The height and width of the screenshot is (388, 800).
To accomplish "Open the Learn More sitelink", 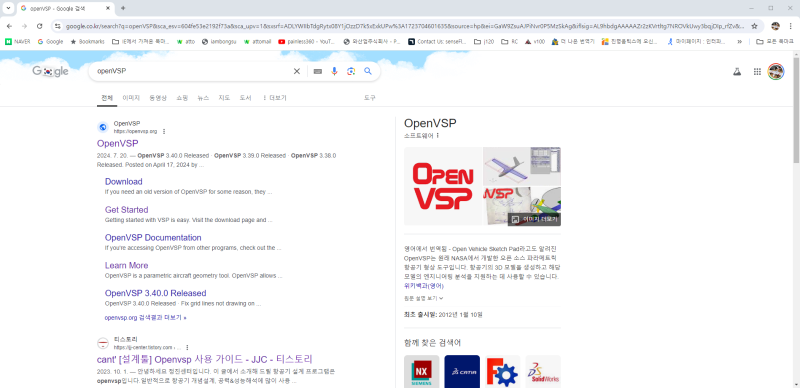I will [127, 265].
